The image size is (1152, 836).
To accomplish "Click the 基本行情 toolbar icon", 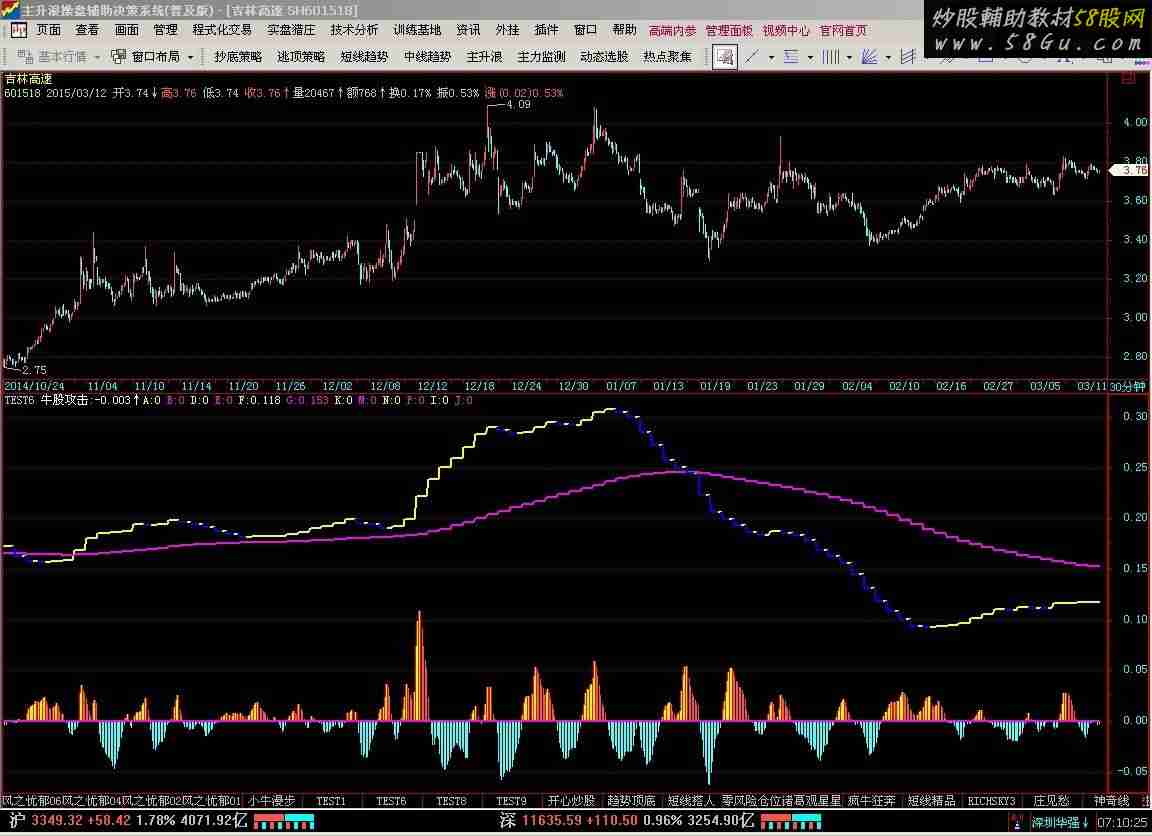I will pyautogui.click(x=25, y=57).
